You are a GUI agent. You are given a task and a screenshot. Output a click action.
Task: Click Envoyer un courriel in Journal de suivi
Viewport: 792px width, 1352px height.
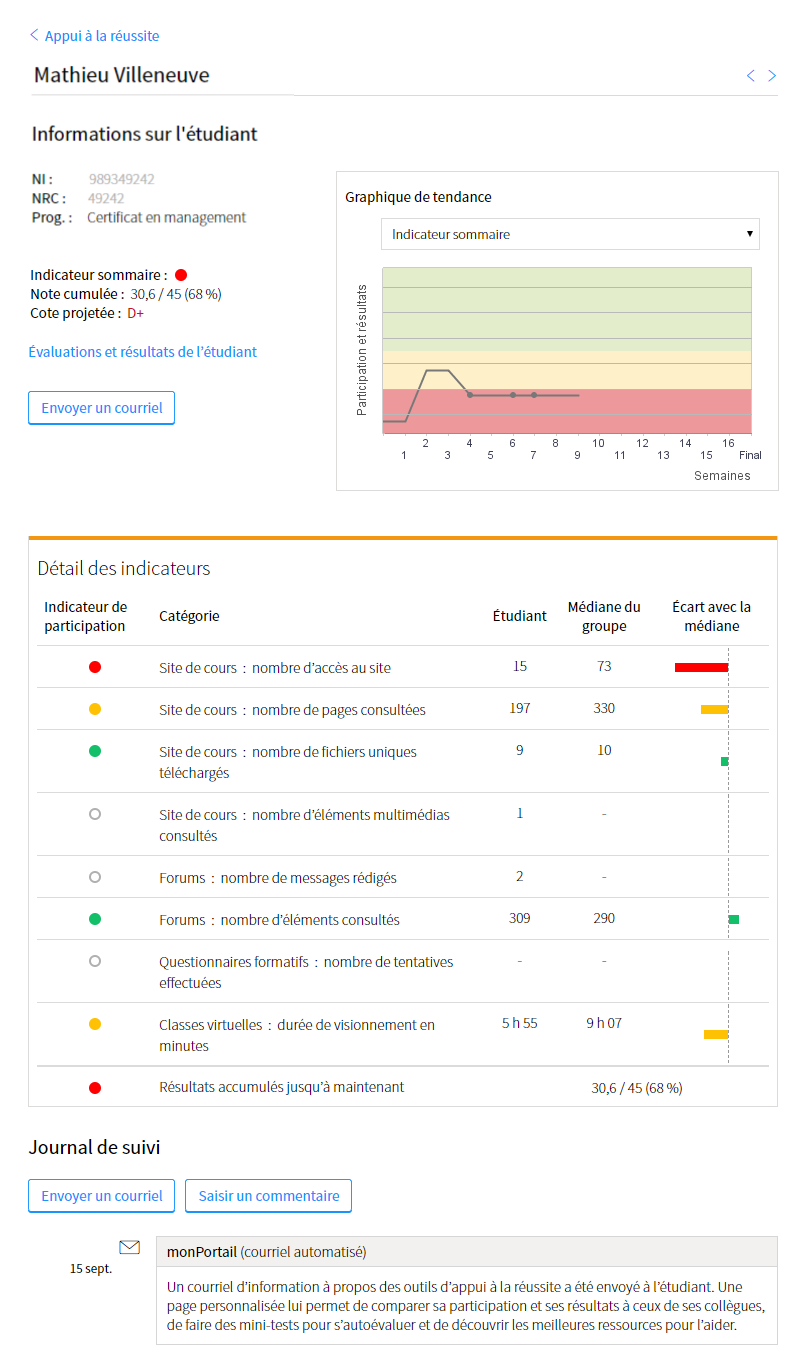coord(102,1196)
